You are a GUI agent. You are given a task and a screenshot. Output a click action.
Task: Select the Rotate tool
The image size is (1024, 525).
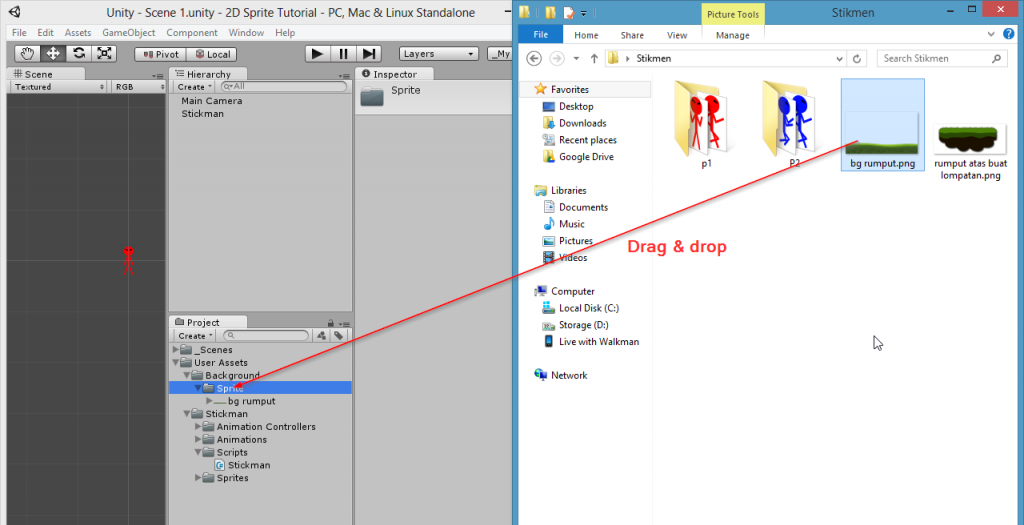pos(79,54)
